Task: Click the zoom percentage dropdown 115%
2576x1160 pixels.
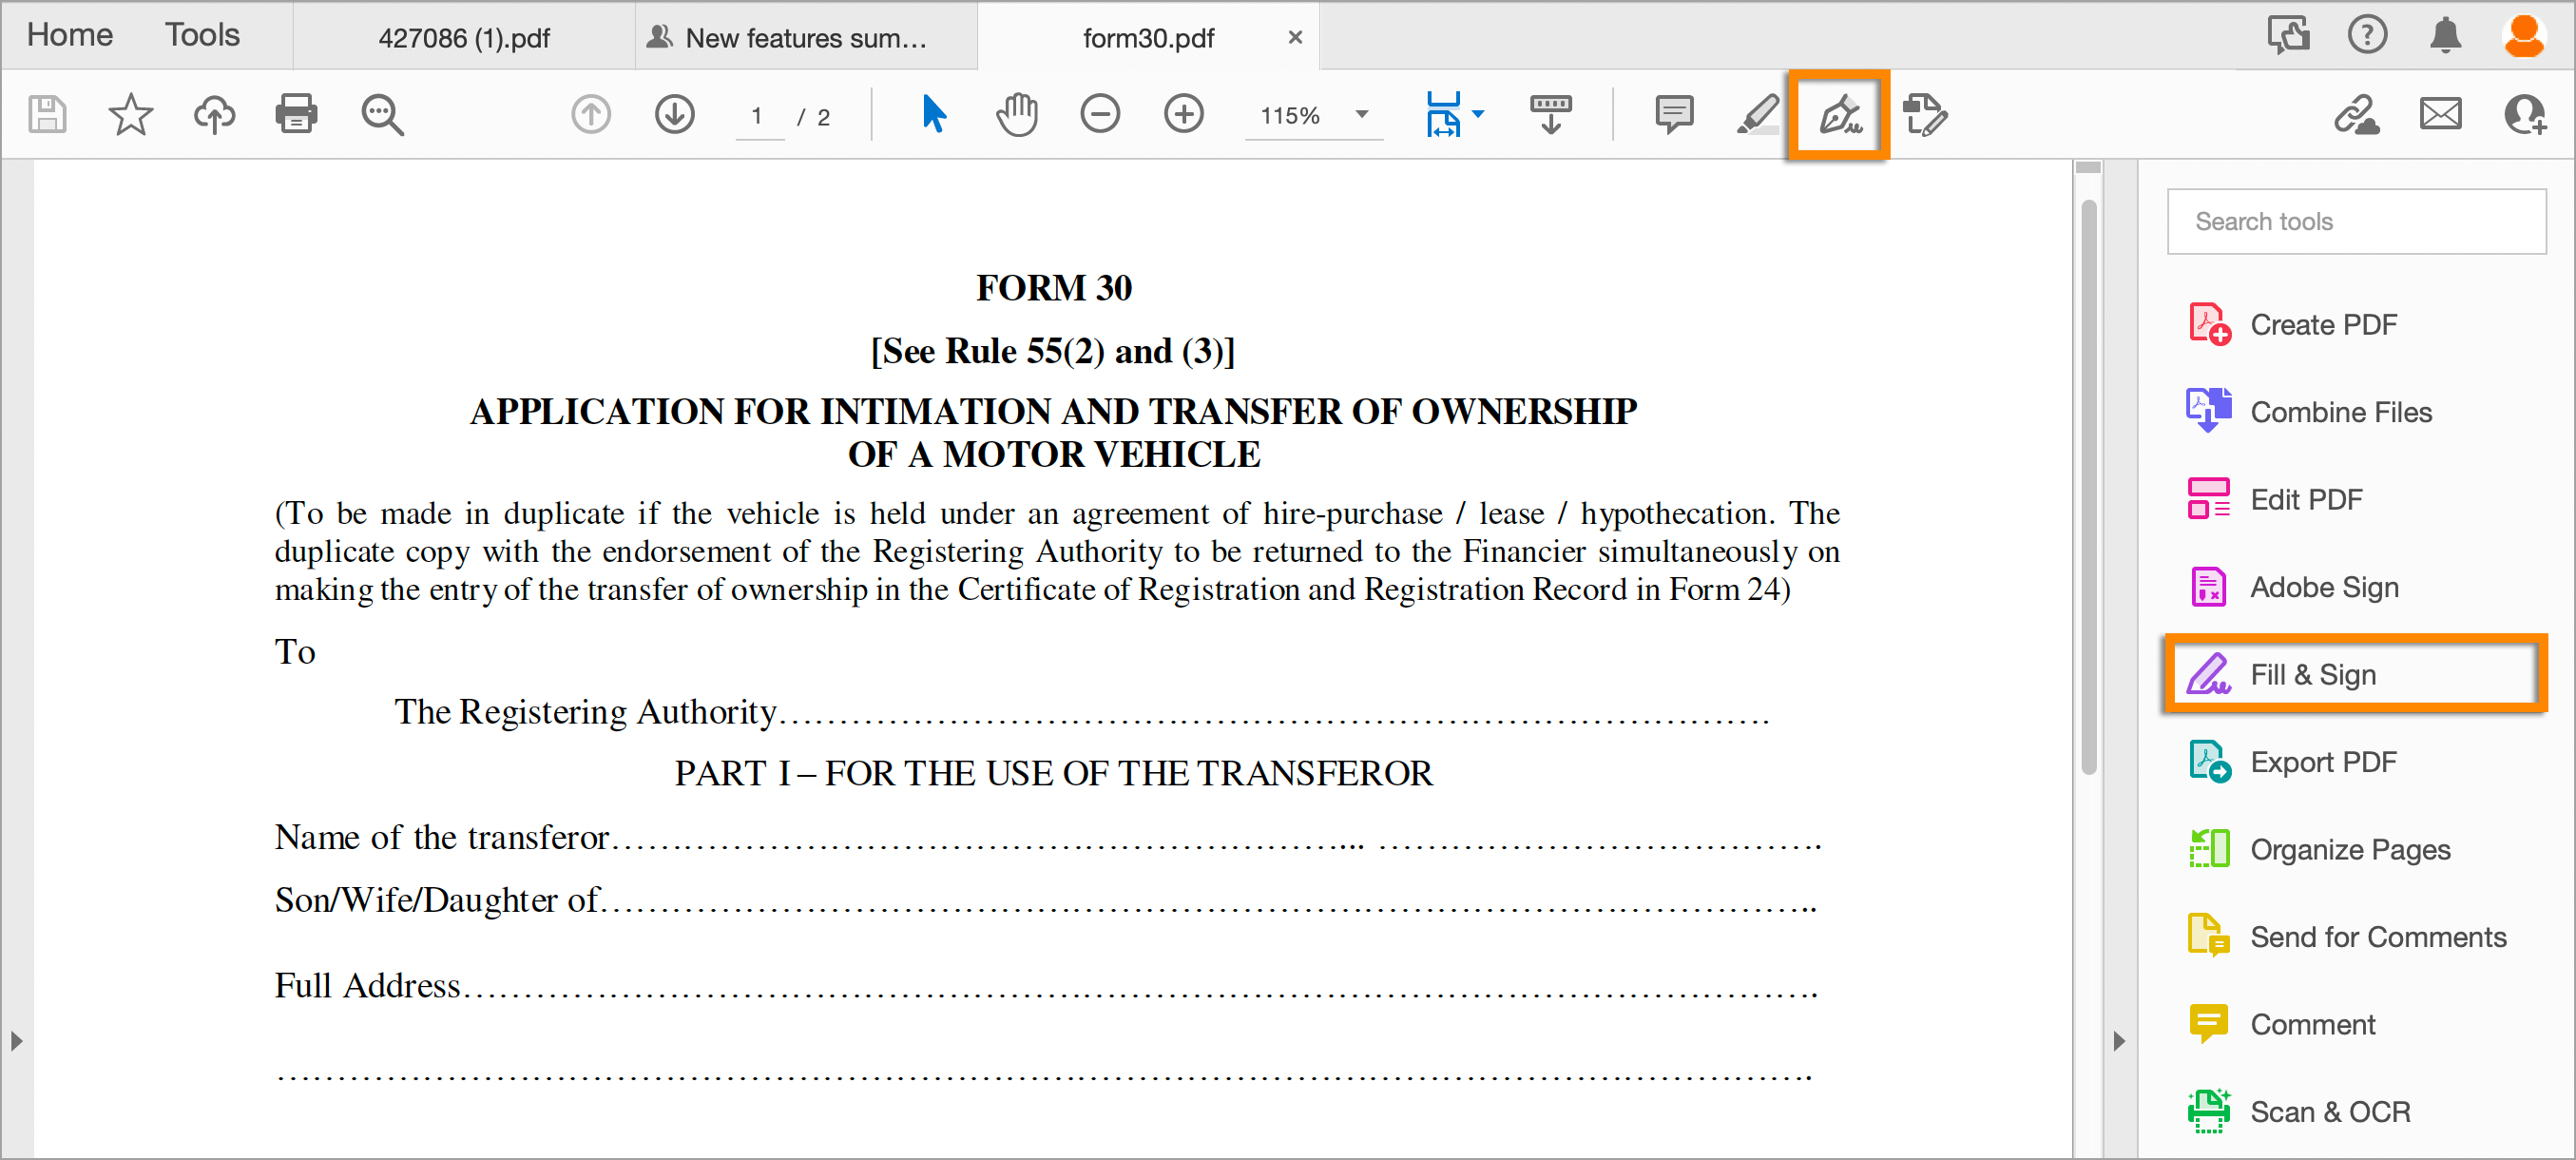Action: [x=1306, y=115]
